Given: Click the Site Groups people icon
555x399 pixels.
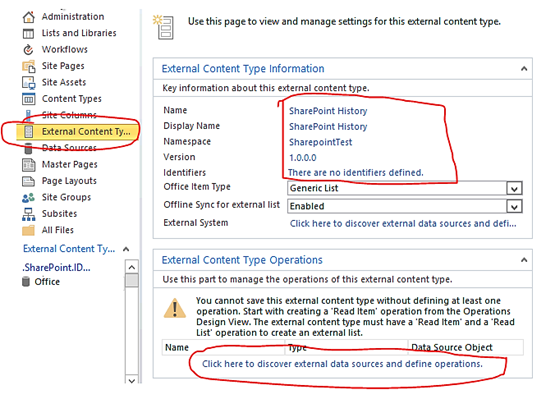Looking at the screenshot, I should [x=29, y=198].
